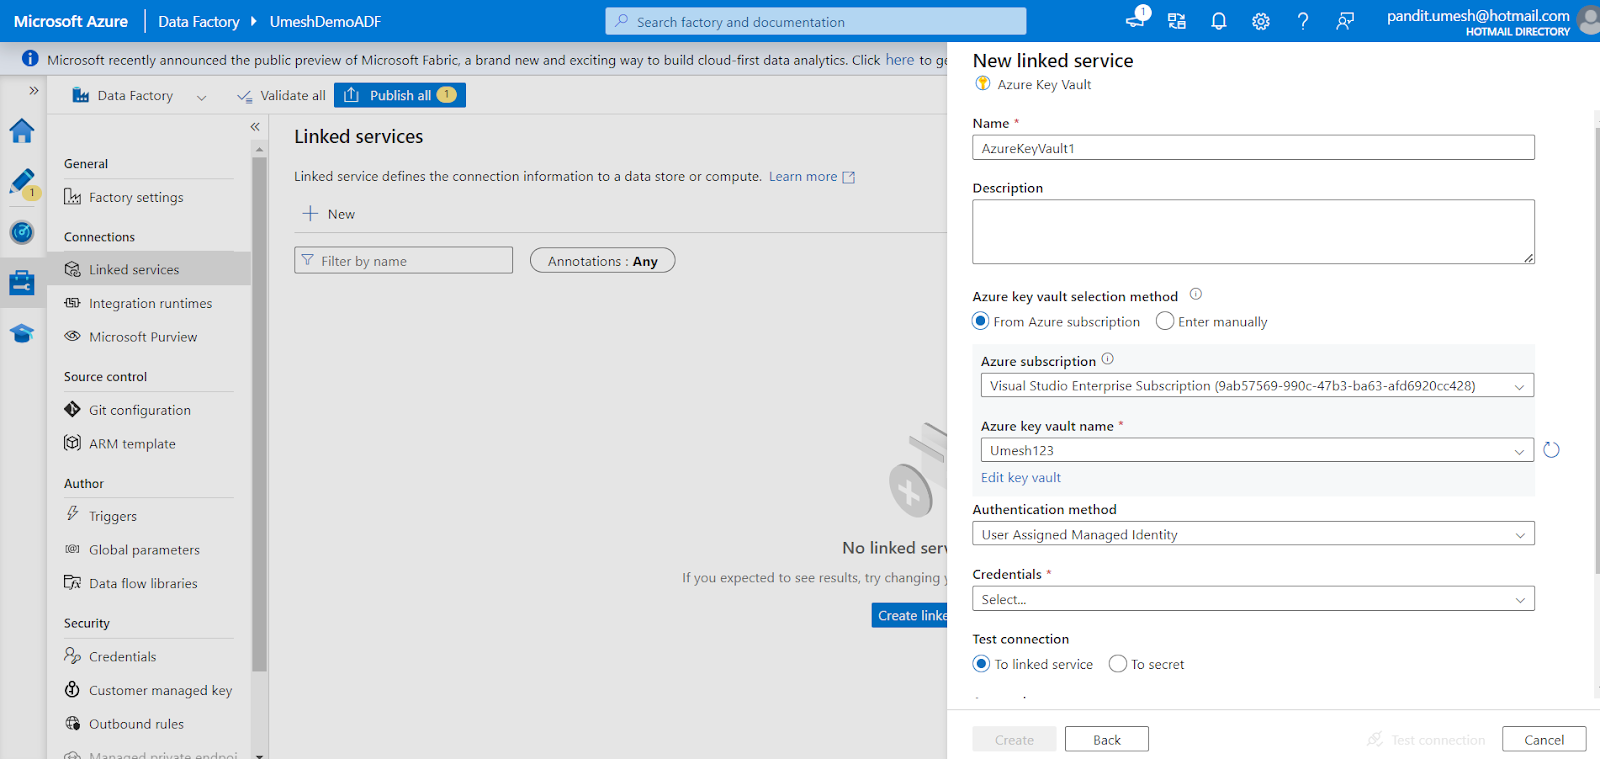Open Annotations Any filter
The image size is (1600, 759).
602,261
